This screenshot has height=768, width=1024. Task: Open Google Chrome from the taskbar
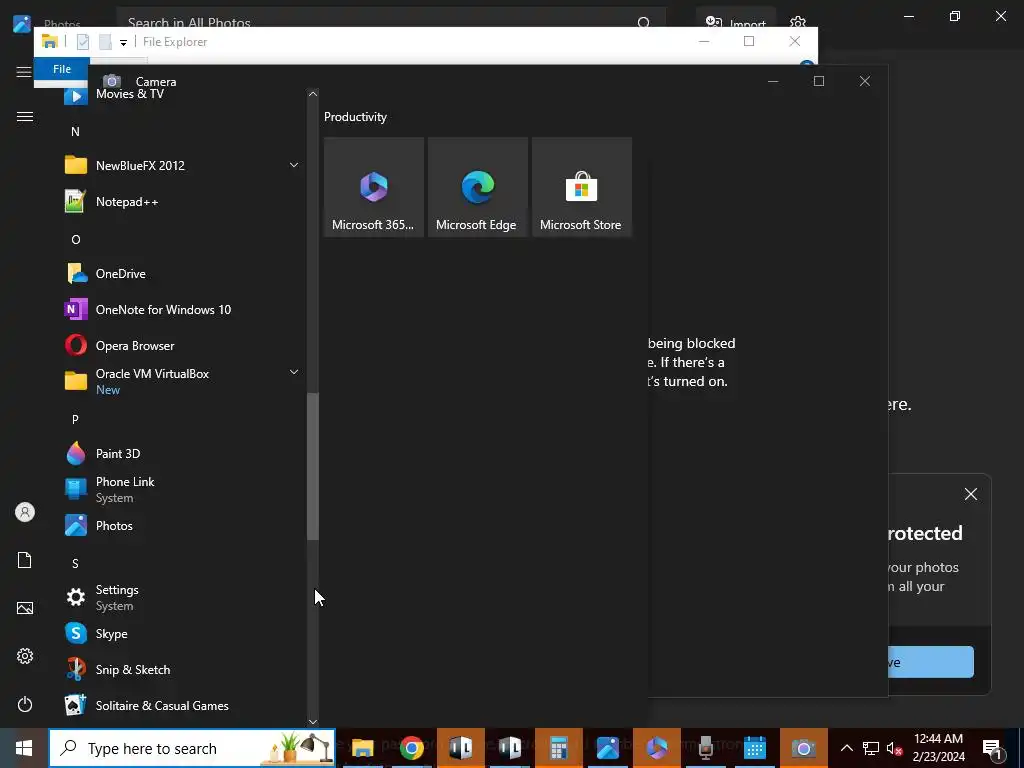point(411,748)
